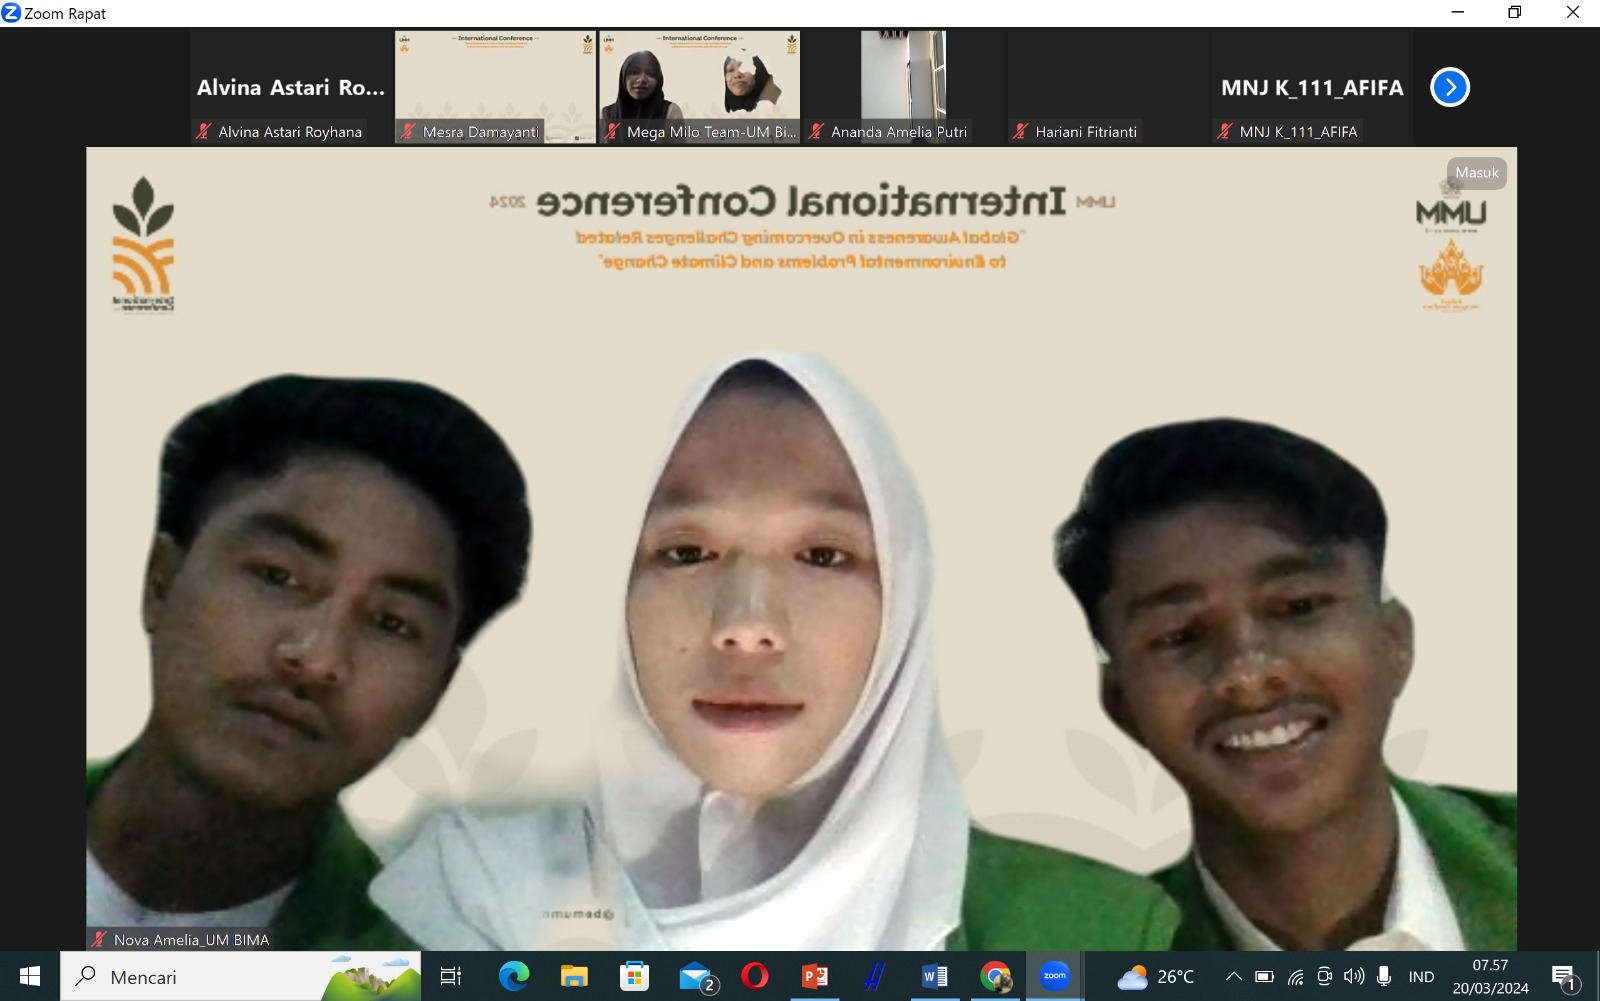This screenshot has height=1001, width=1600.
Task: Click the Zoom taskbar icon
Action: (1055, 976)
